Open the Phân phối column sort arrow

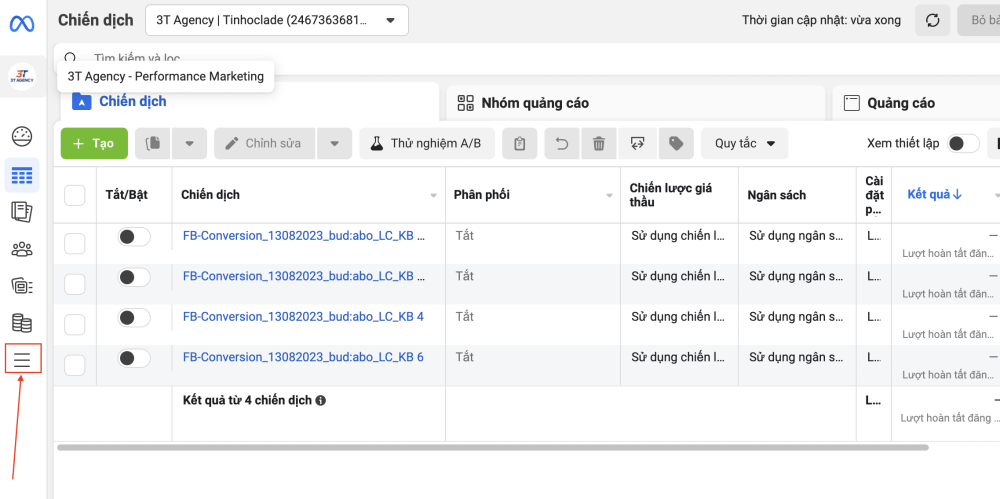click(x=609, y=195)
